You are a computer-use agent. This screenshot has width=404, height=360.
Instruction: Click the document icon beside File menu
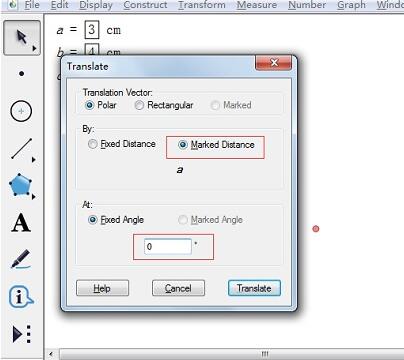(x=13, y=5)
